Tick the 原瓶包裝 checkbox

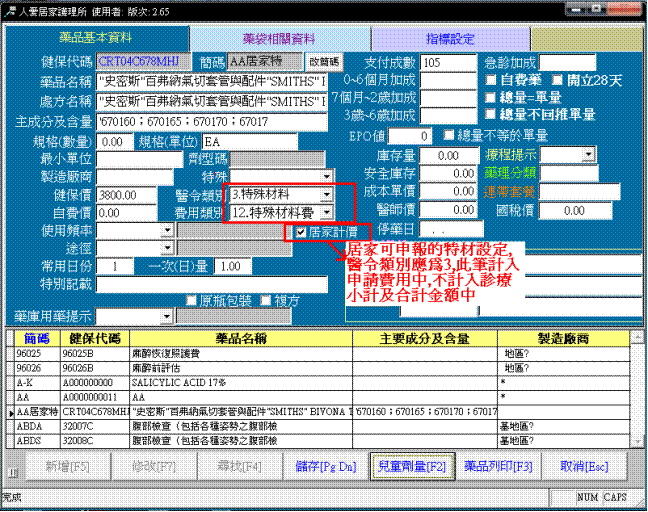click(x=192, y=299)
